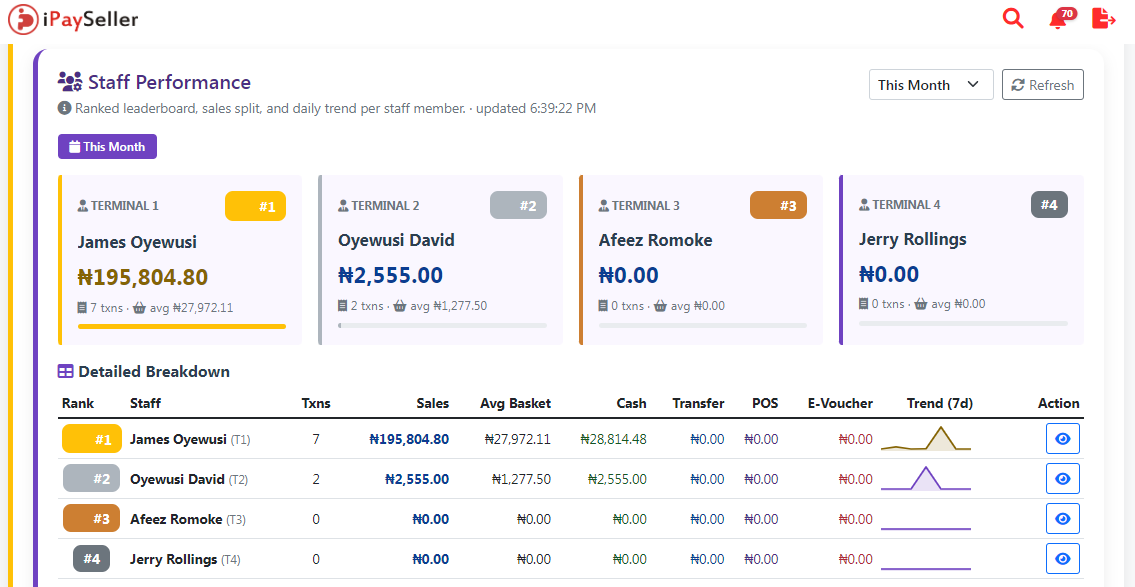Click the gold #1 rank badge in table

[92, 439]
